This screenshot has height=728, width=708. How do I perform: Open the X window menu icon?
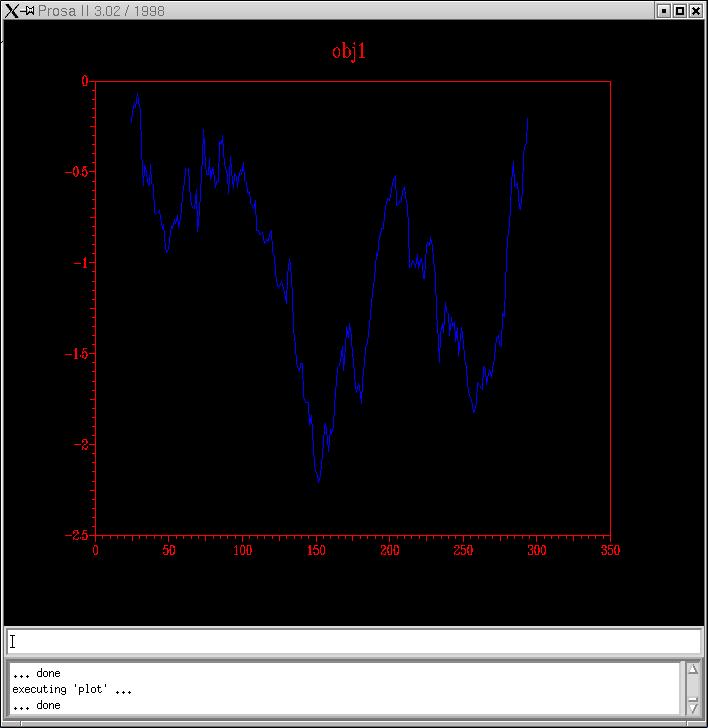click(x=11, y=10)
